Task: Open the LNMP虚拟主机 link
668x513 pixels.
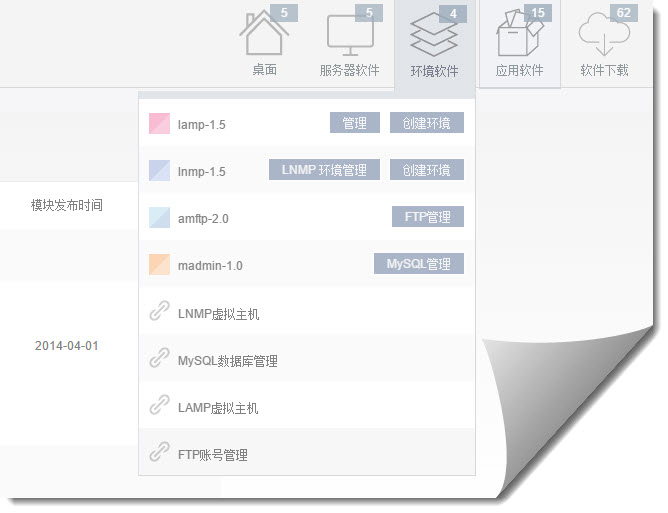Action: click(x=218, y=314)
